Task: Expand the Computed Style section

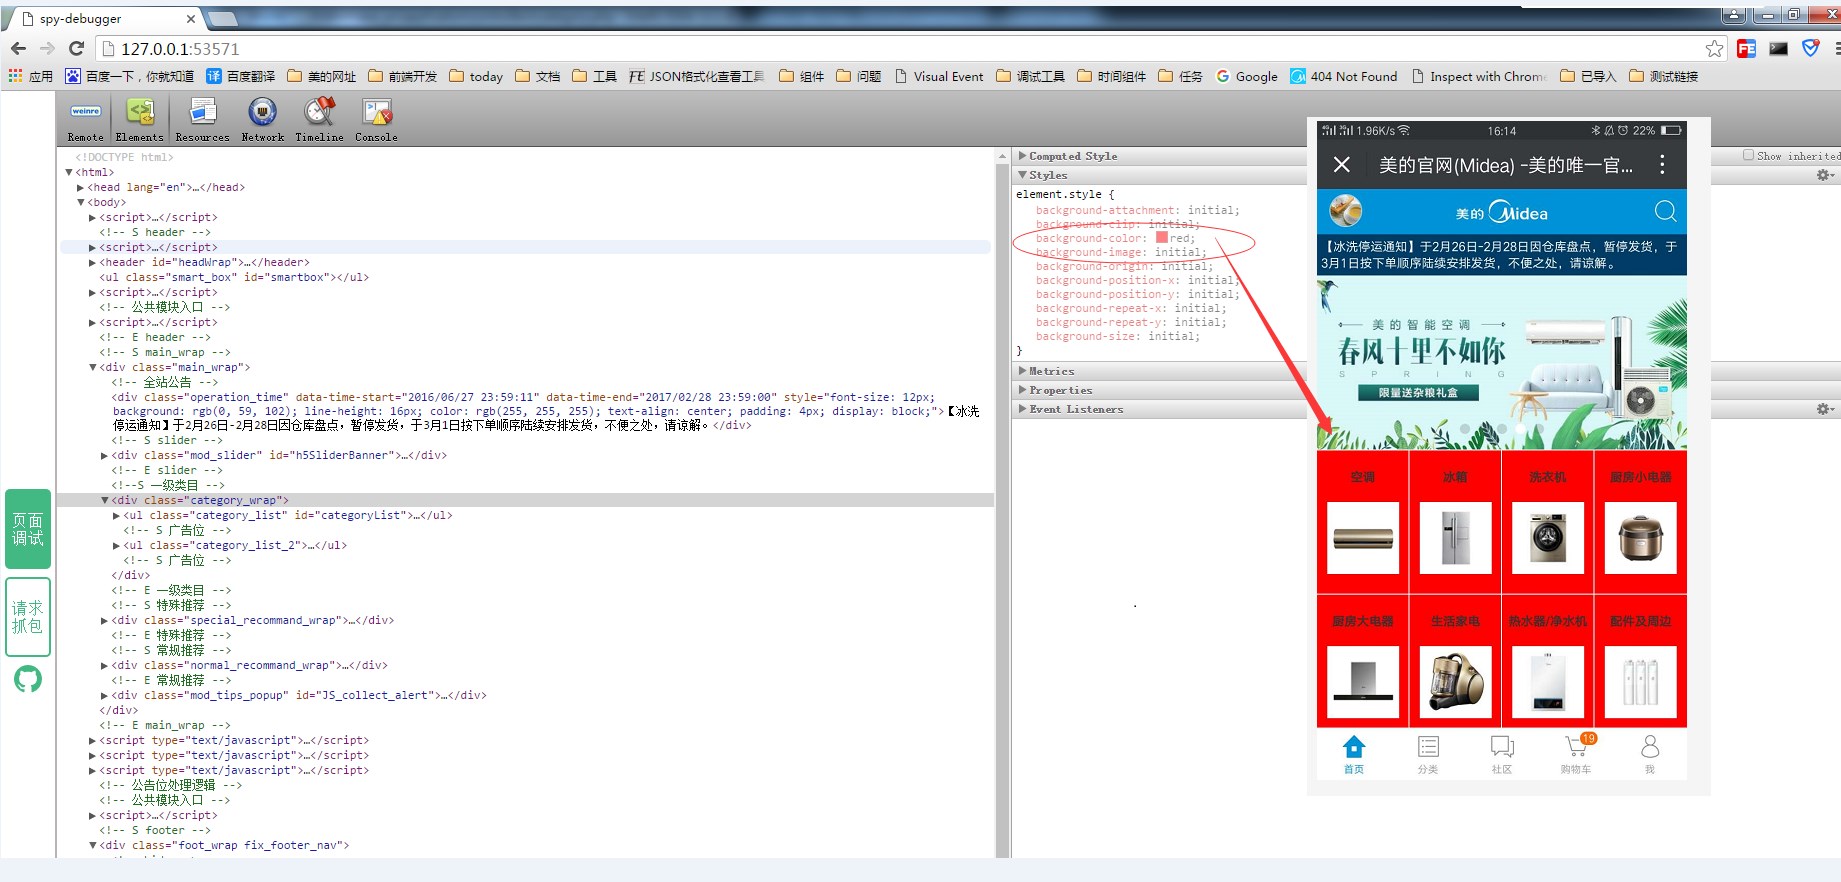Action: pyautogui.click(x=1073, y=156)
